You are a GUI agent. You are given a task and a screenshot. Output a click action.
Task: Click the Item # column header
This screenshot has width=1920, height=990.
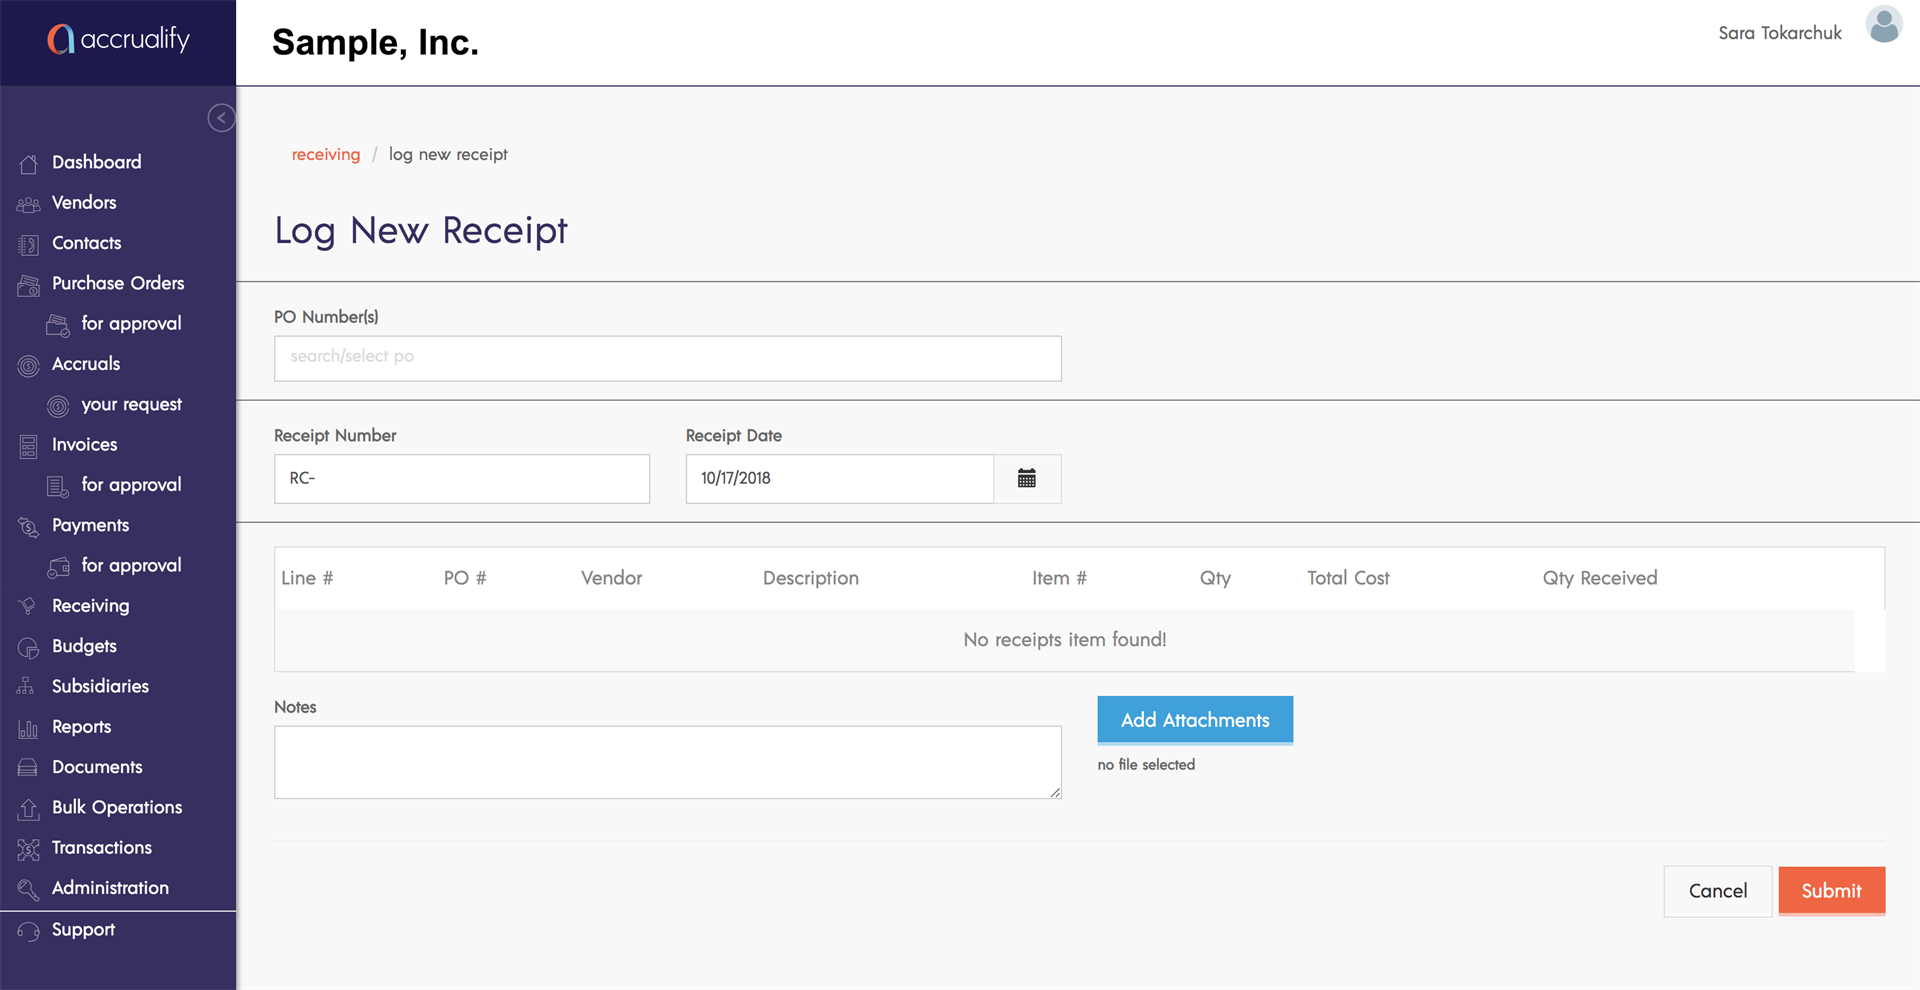click(x=1059, y=578)
